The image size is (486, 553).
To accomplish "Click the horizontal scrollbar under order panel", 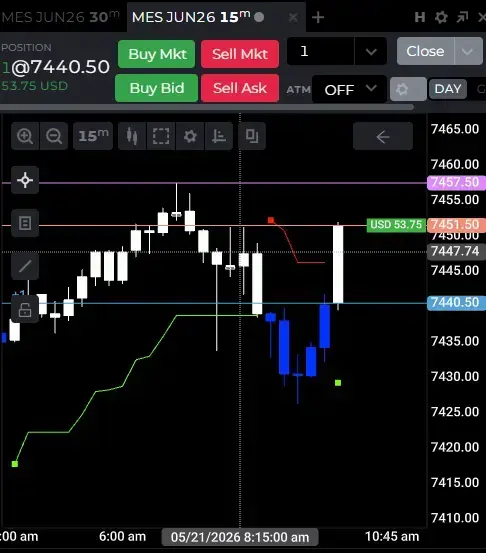I will pos(207,107).
